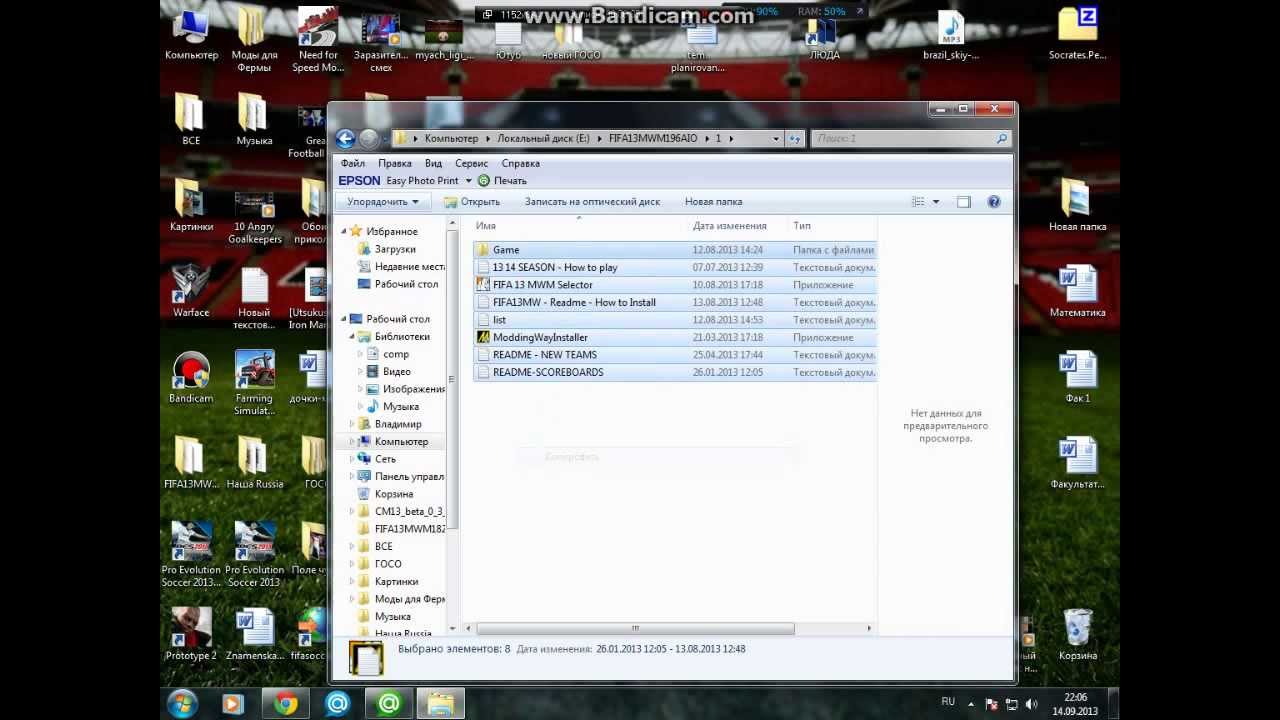This screenshot has height=720, width=1280.
Task: Collapse the Избранное section
Action: coord(344,231)
